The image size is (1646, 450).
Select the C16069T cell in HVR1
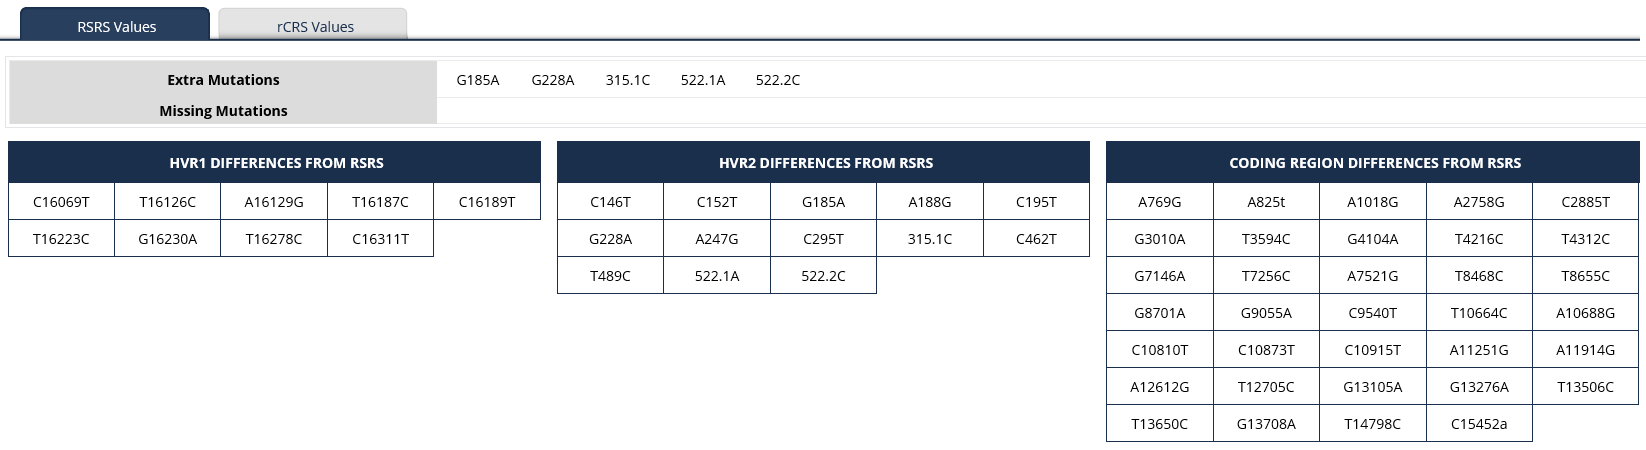[x=61, y=202]
